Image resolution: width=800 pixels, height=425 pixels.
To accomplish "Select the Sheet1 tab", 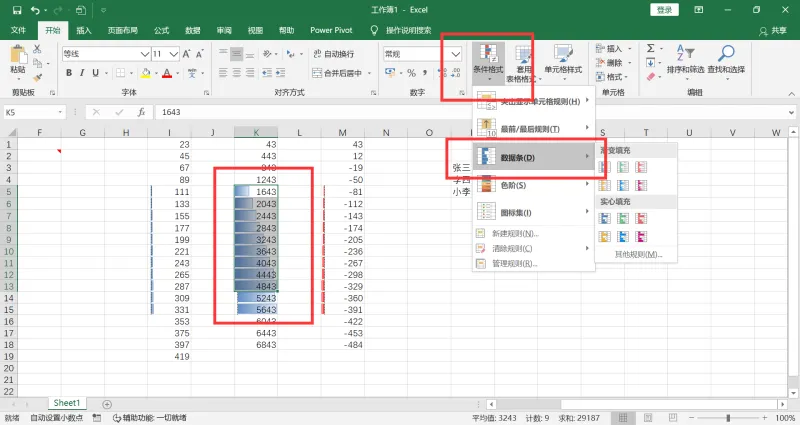I will tap(67, 403).
